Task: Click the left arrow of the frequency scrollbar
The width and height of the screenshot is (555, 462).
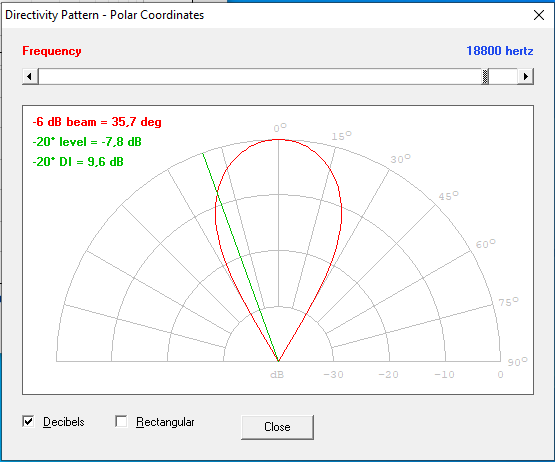Action: 30,76
